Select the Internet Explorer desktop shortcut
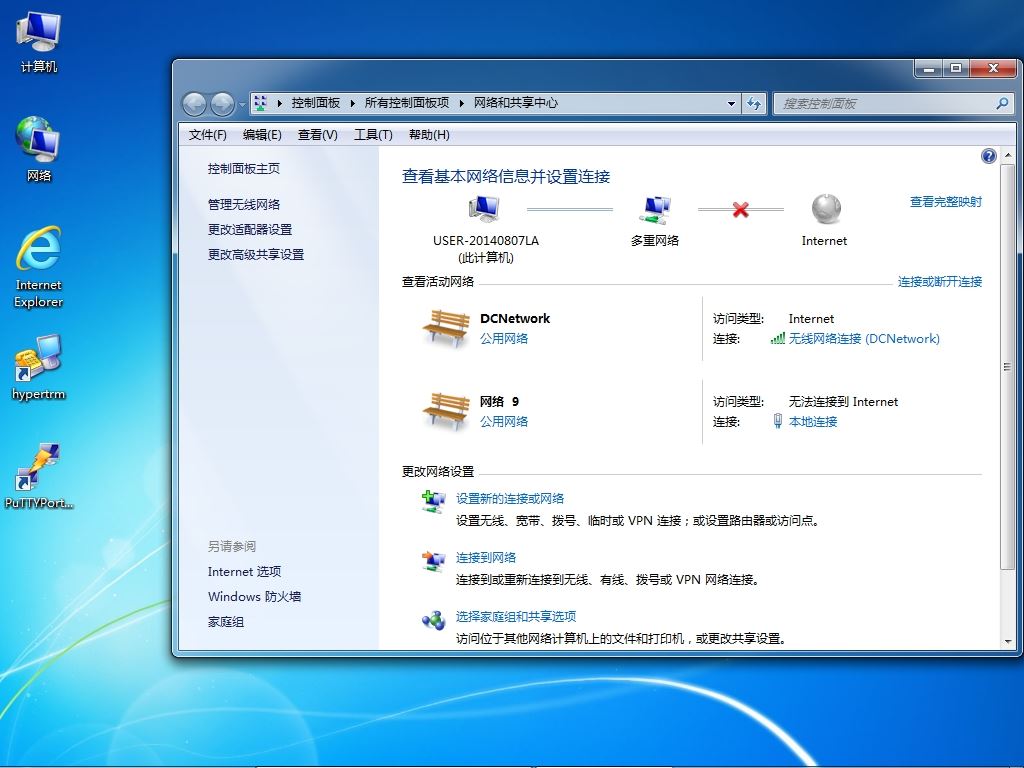This screenshot has width=1024, height=768. 39,266
